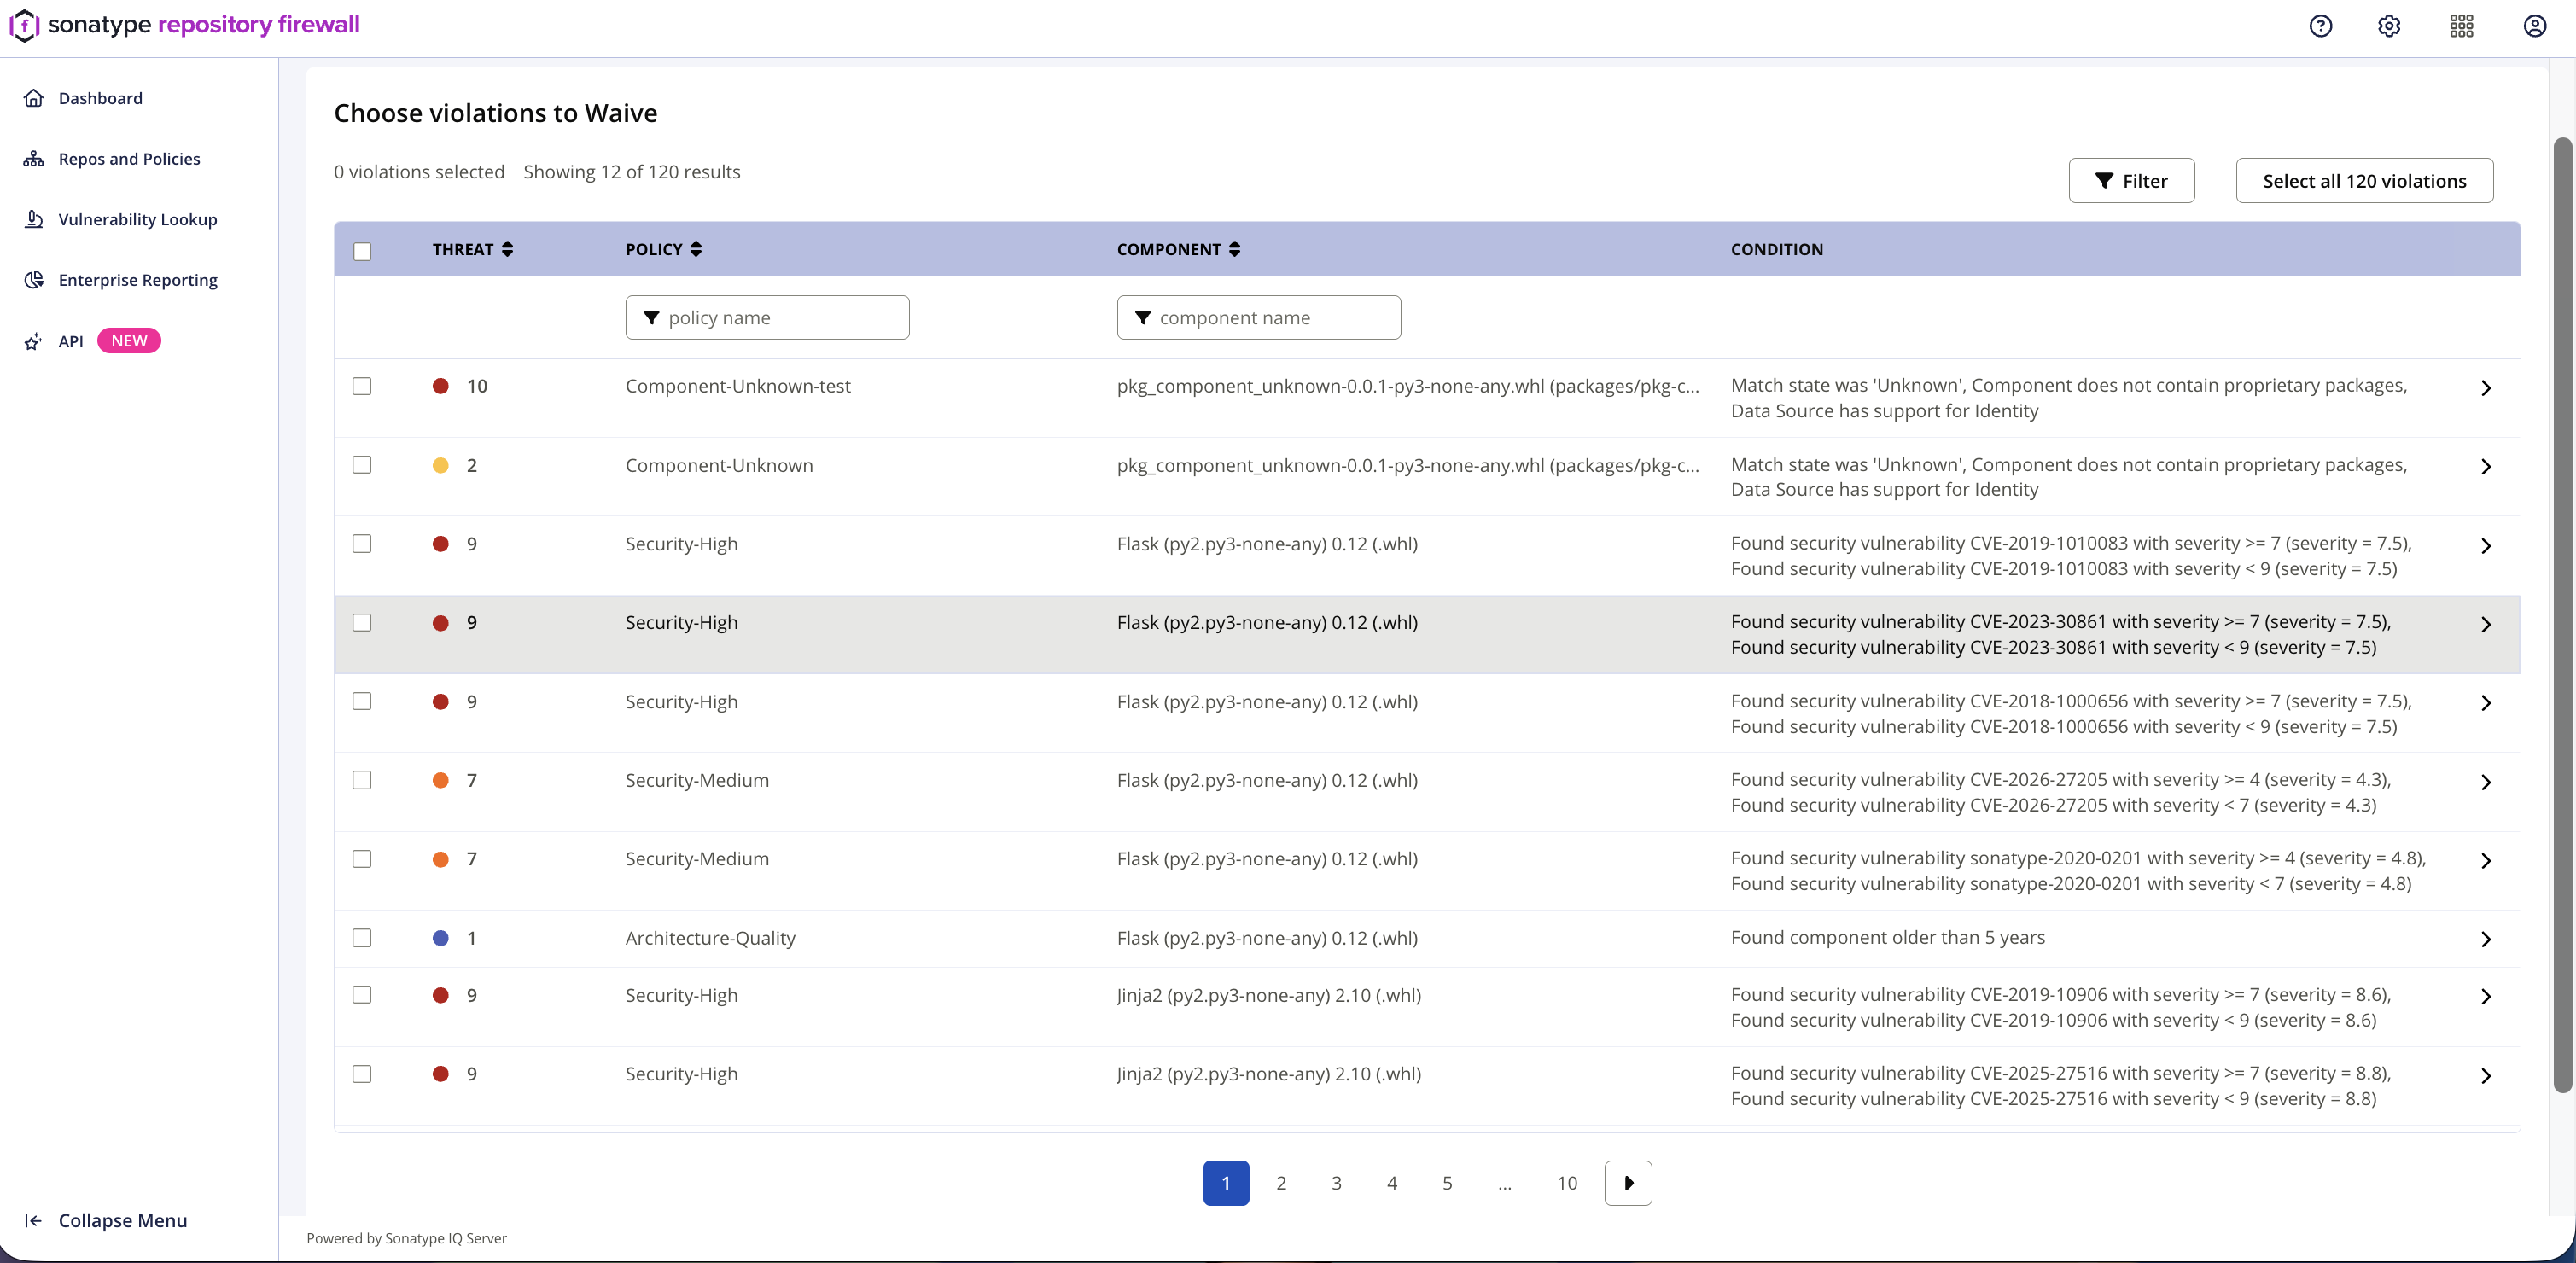Viewport: 2576px width, 1263px height.
Task: Go to results page 2
Action: pos(1281,1183)
